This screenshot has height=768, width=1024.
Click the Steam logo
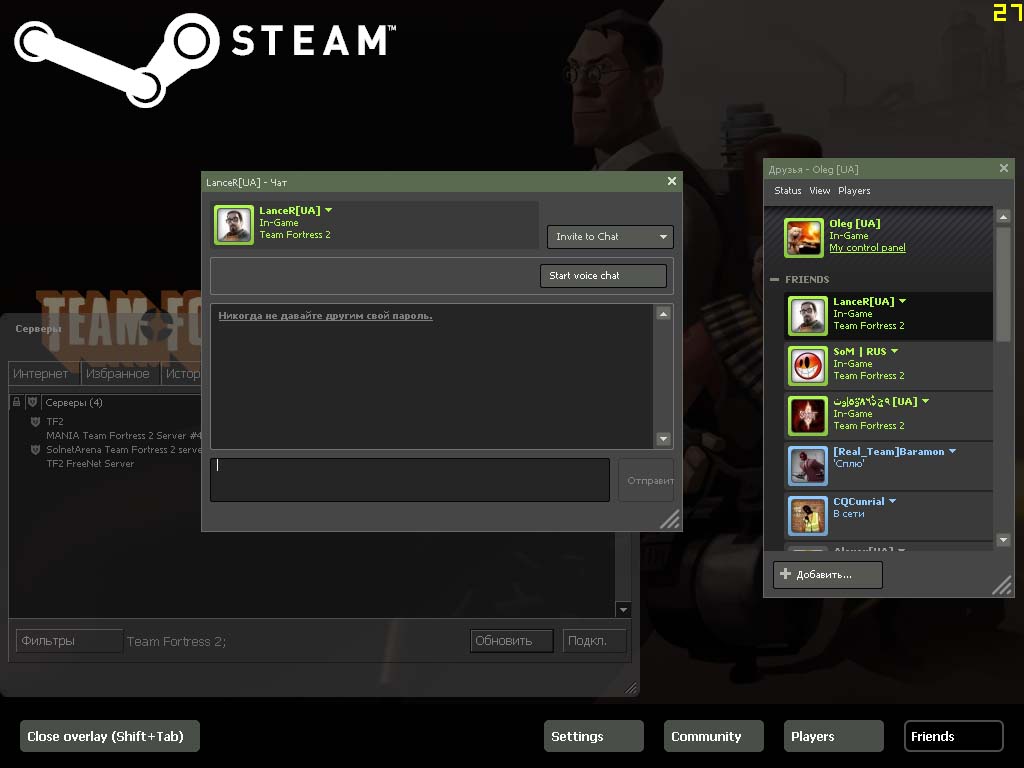click(204, 60)
